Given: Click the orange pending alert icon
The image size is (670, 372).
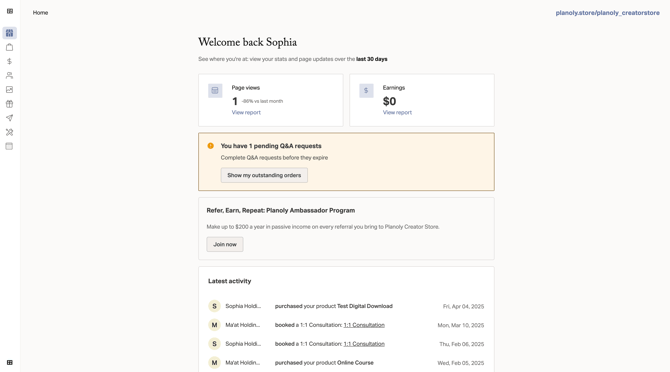Looking at the screenshot, I should [x=211, y=146].
